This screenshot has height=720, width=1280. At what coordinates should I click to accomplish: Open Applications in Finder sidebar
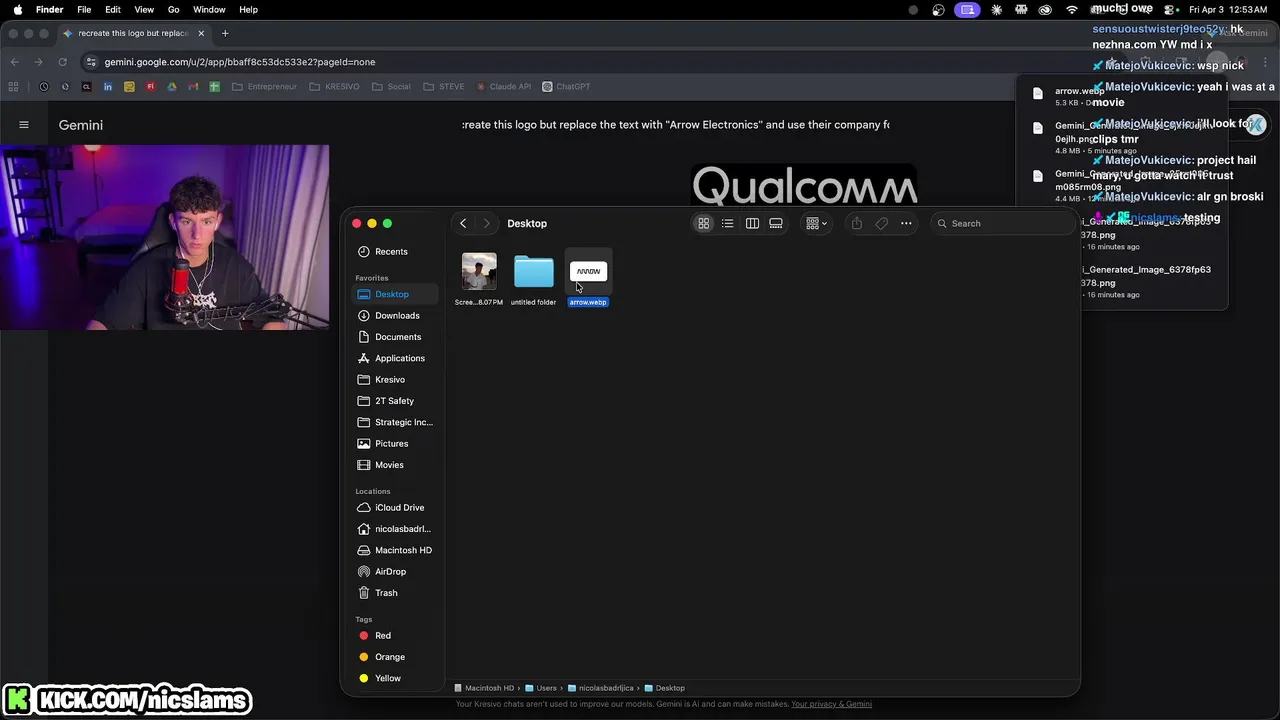(x=399, y=358)
